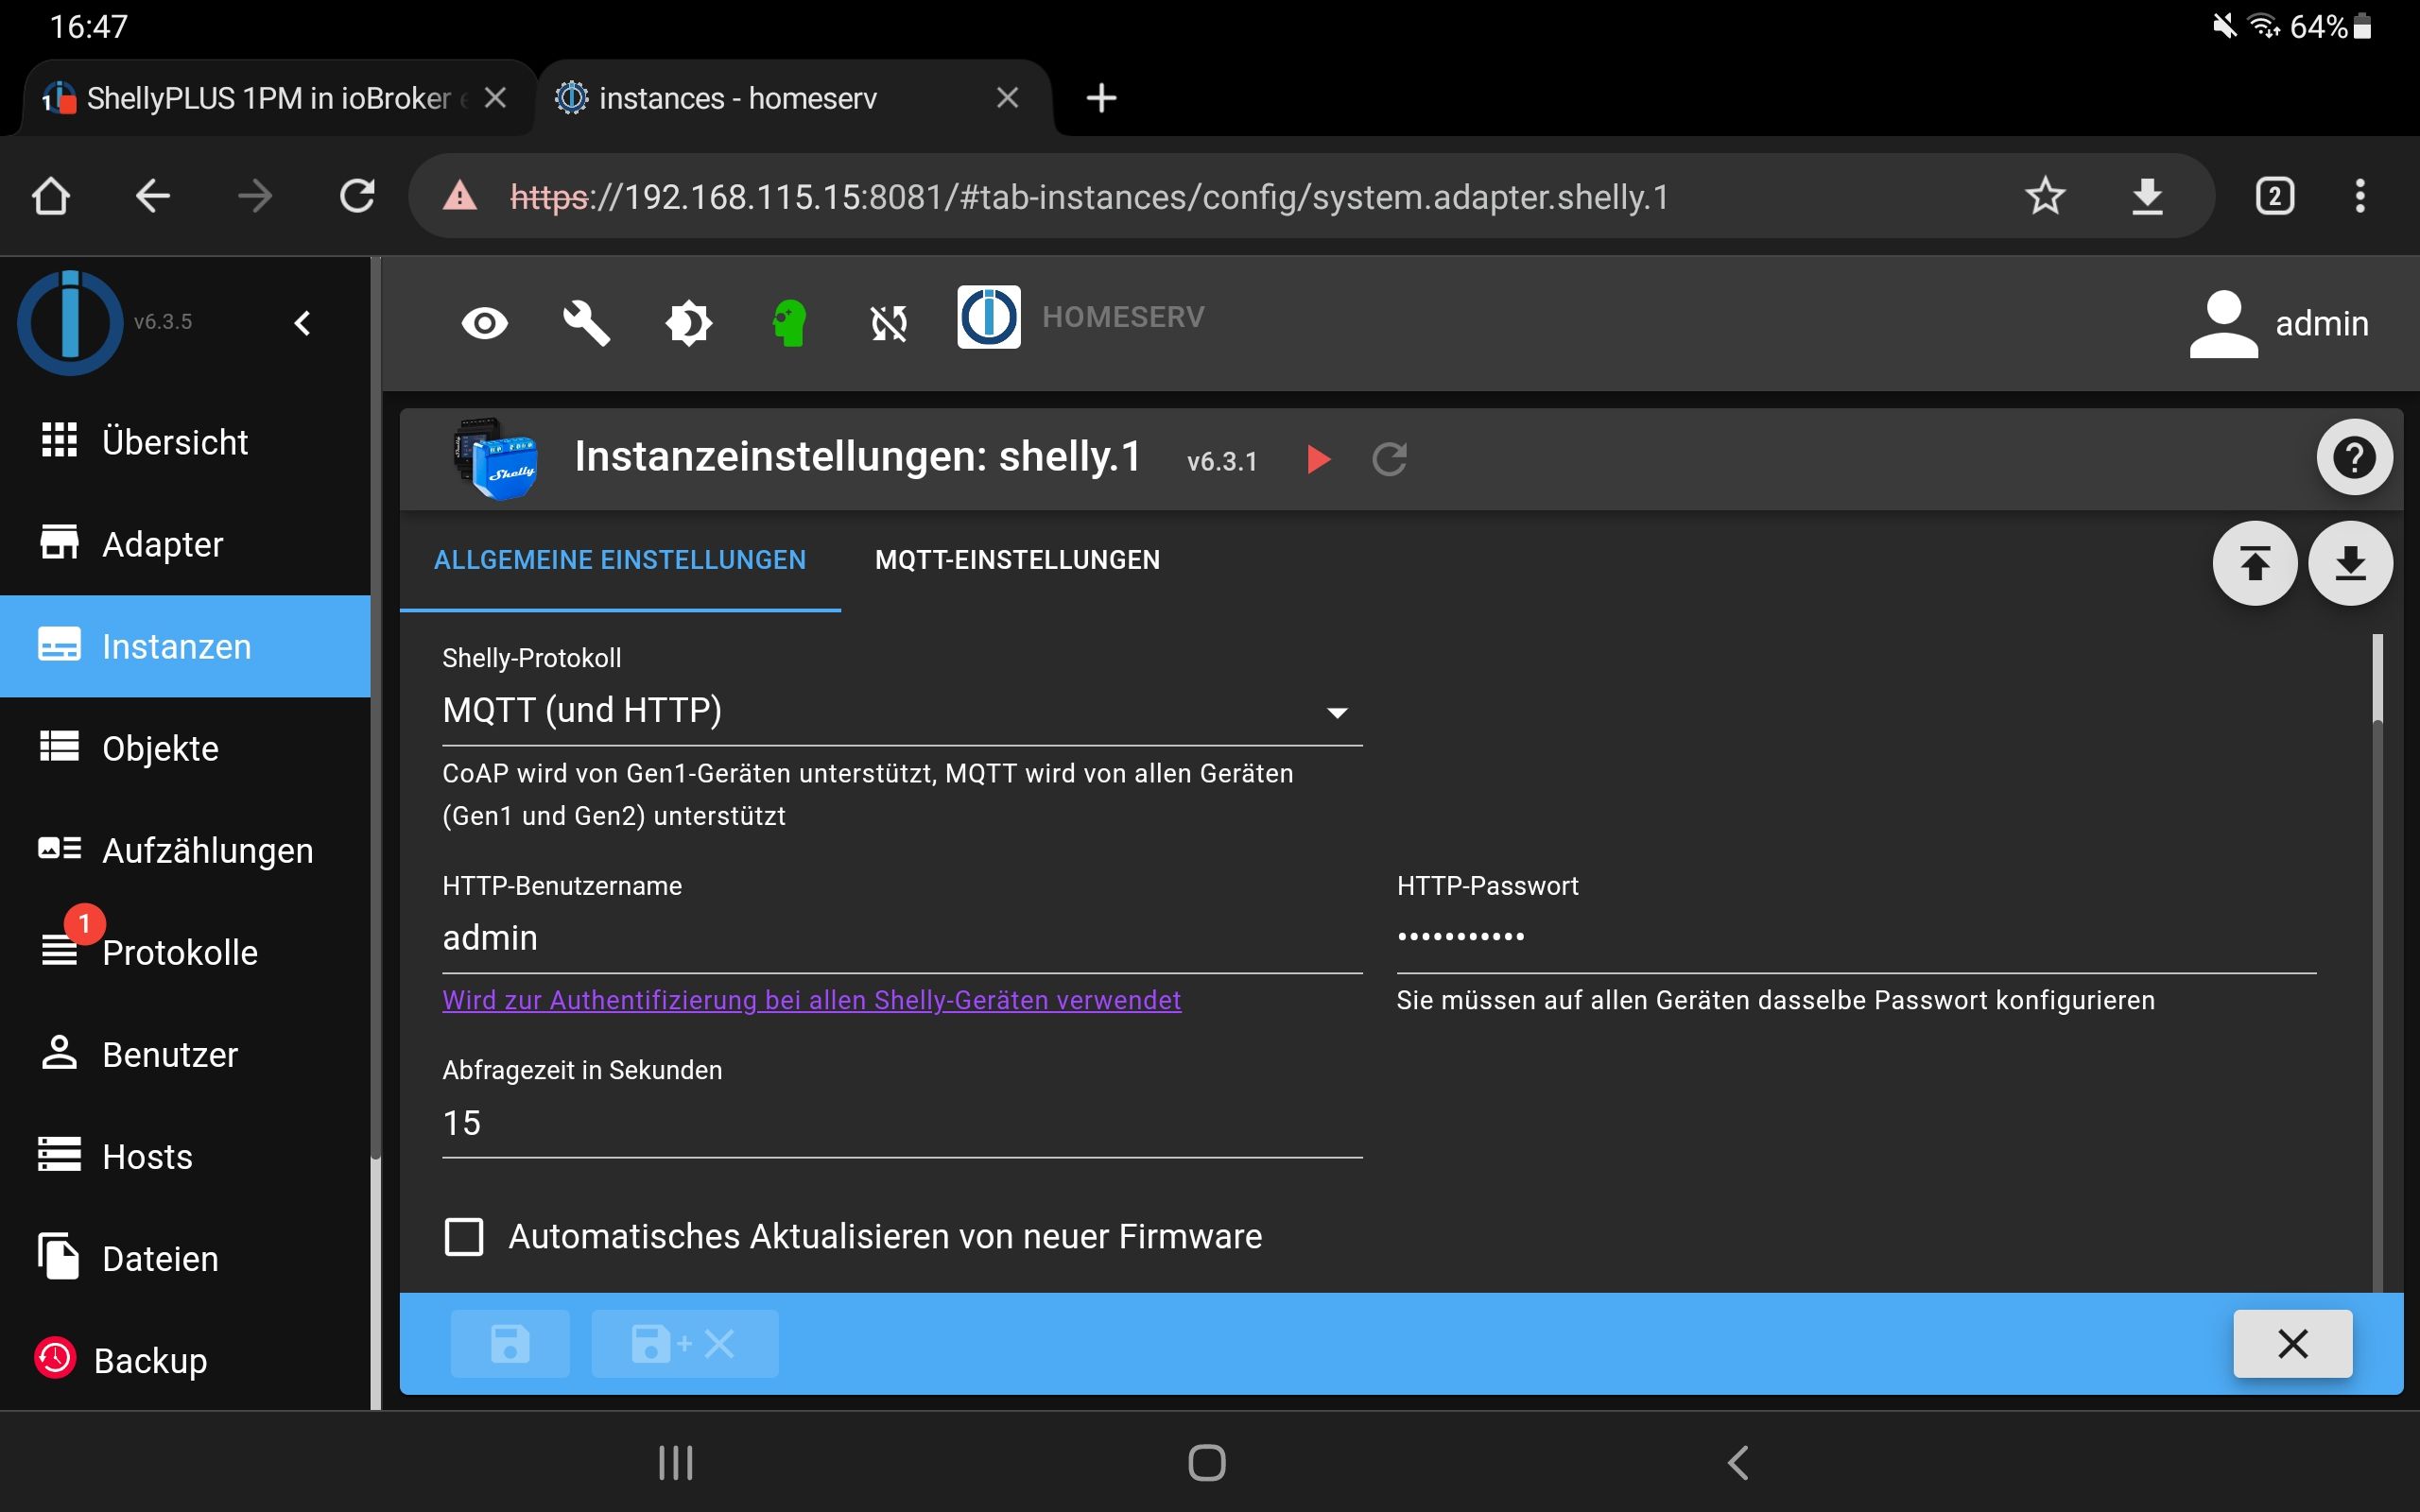Screen dimensions: 2420x1512
Task: Click the HOMESERV host logo icon
Action: 989,317
